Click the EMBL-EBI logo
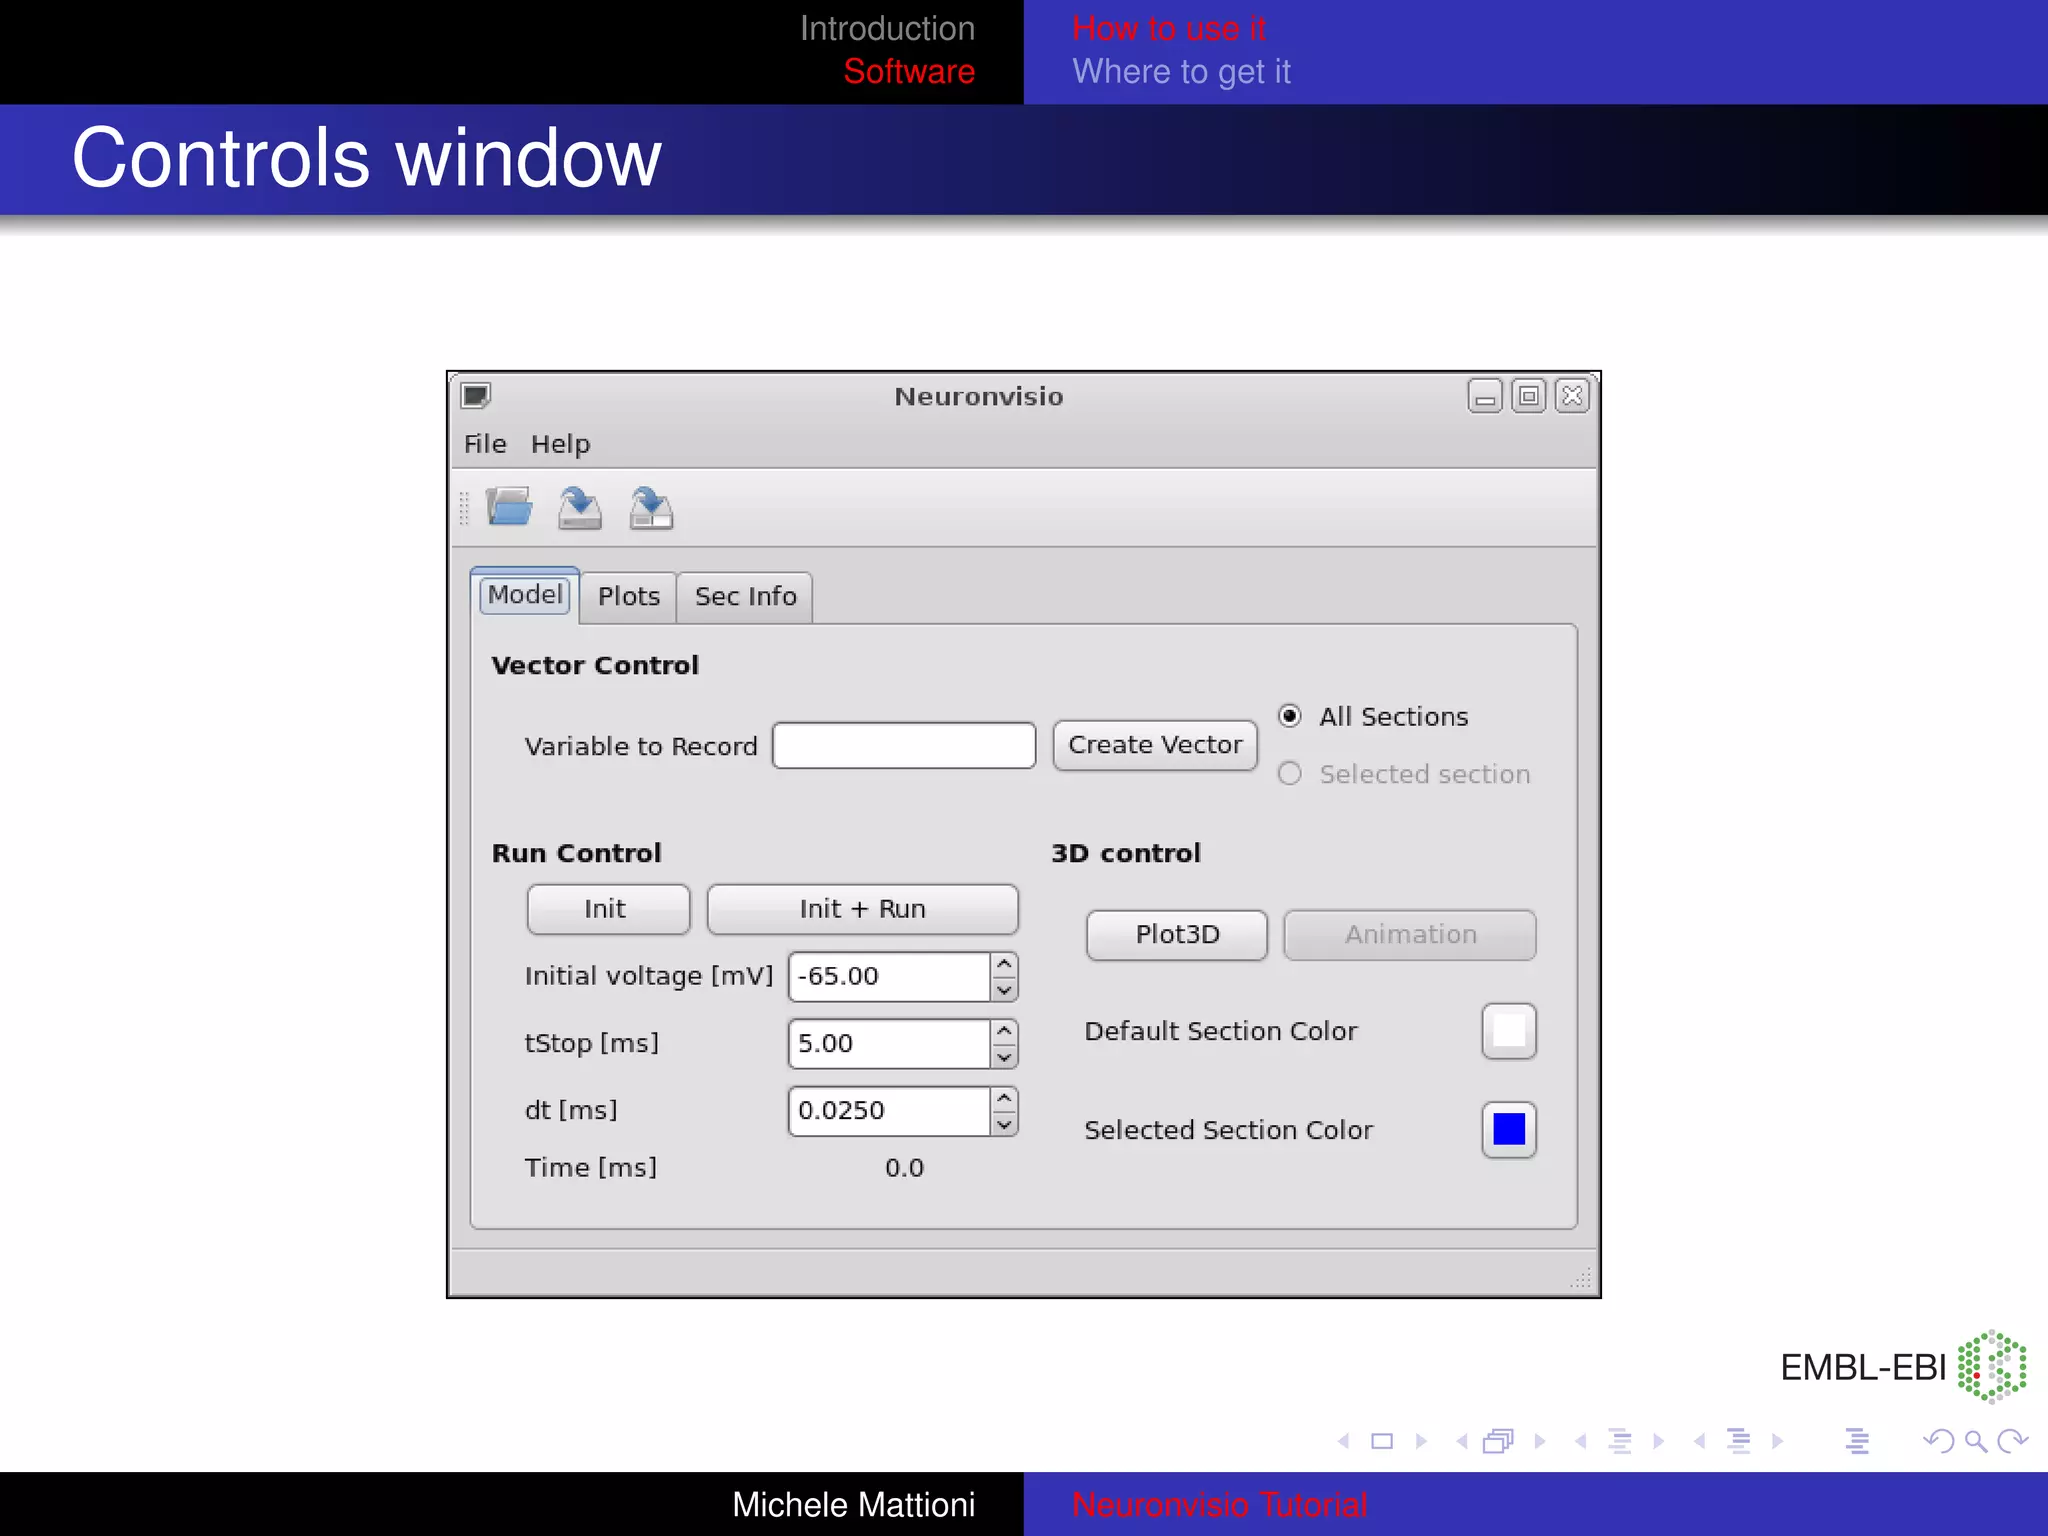Image resolution: width=2048 pixels, height=1536 pixels. (1903, 1367)
